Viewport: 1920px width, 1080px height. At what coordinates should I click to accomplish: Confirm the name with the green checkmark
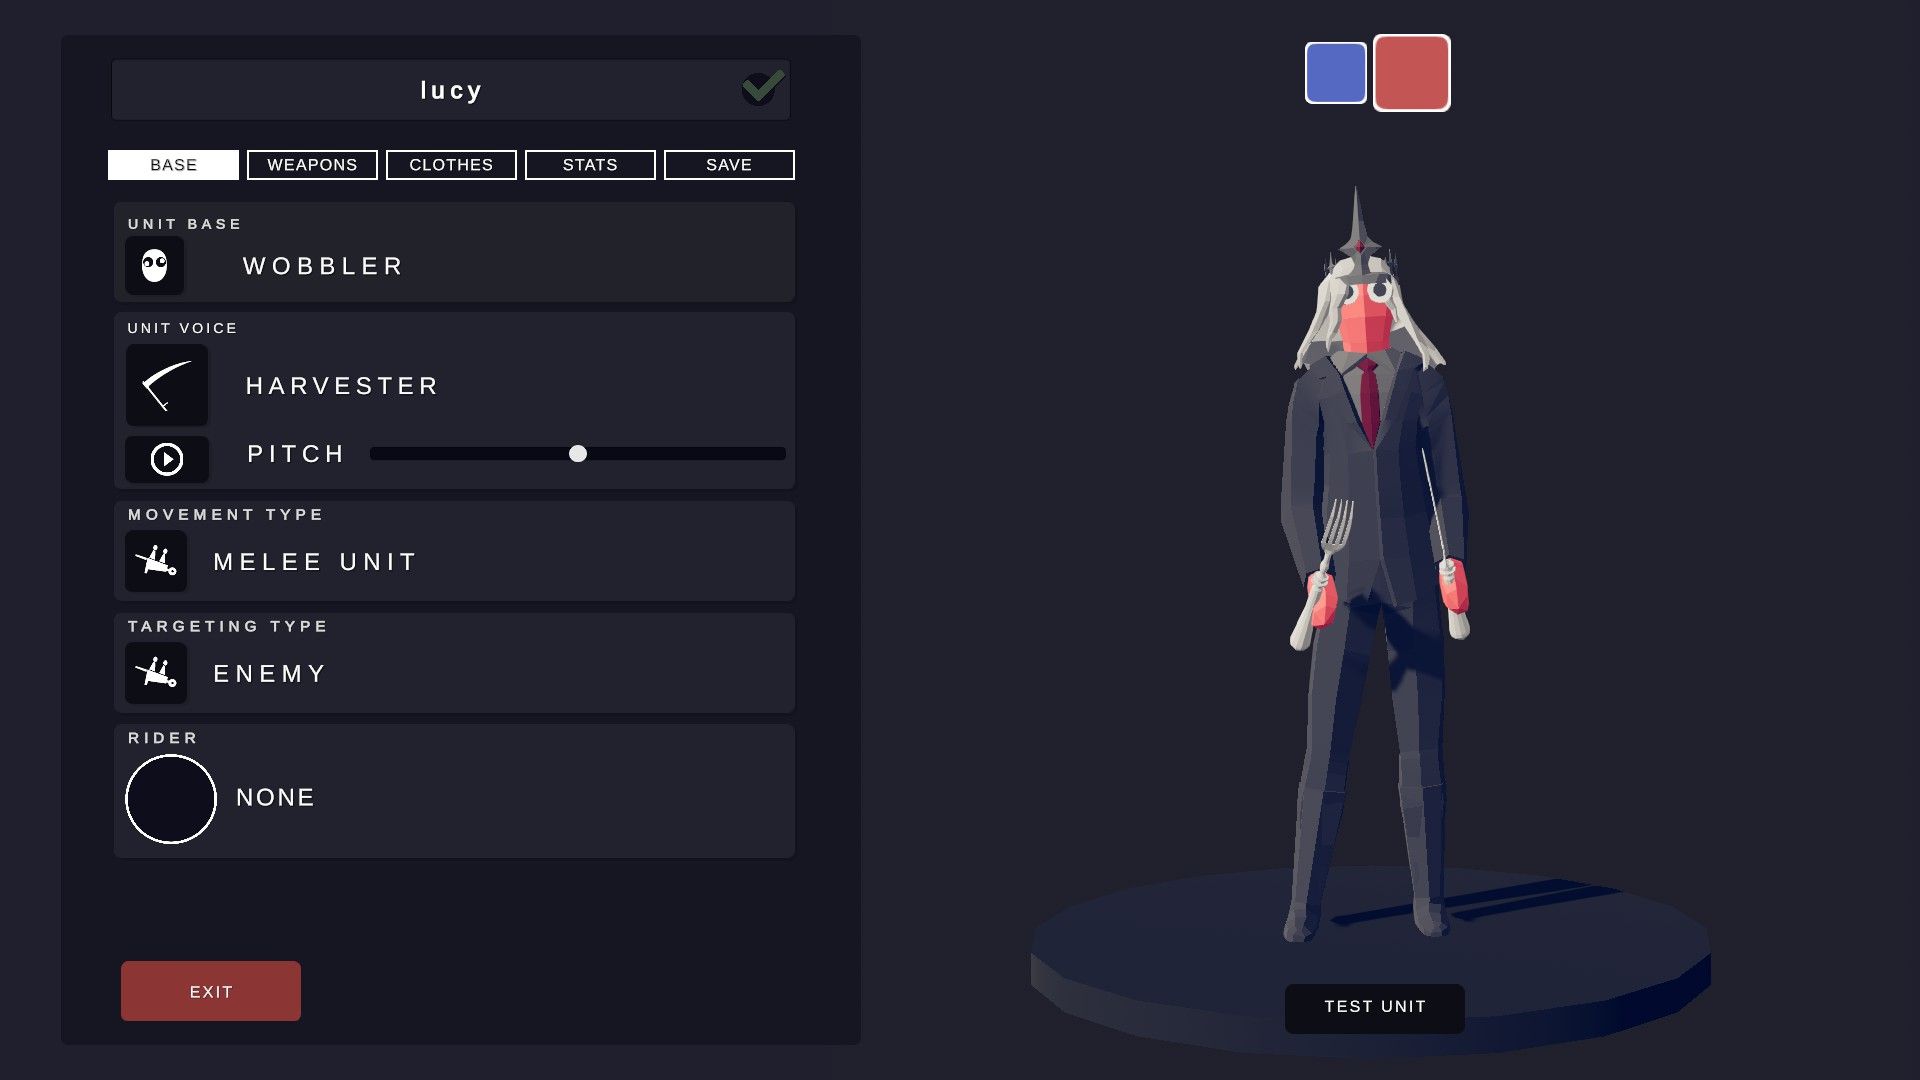[x=763, y=88]
